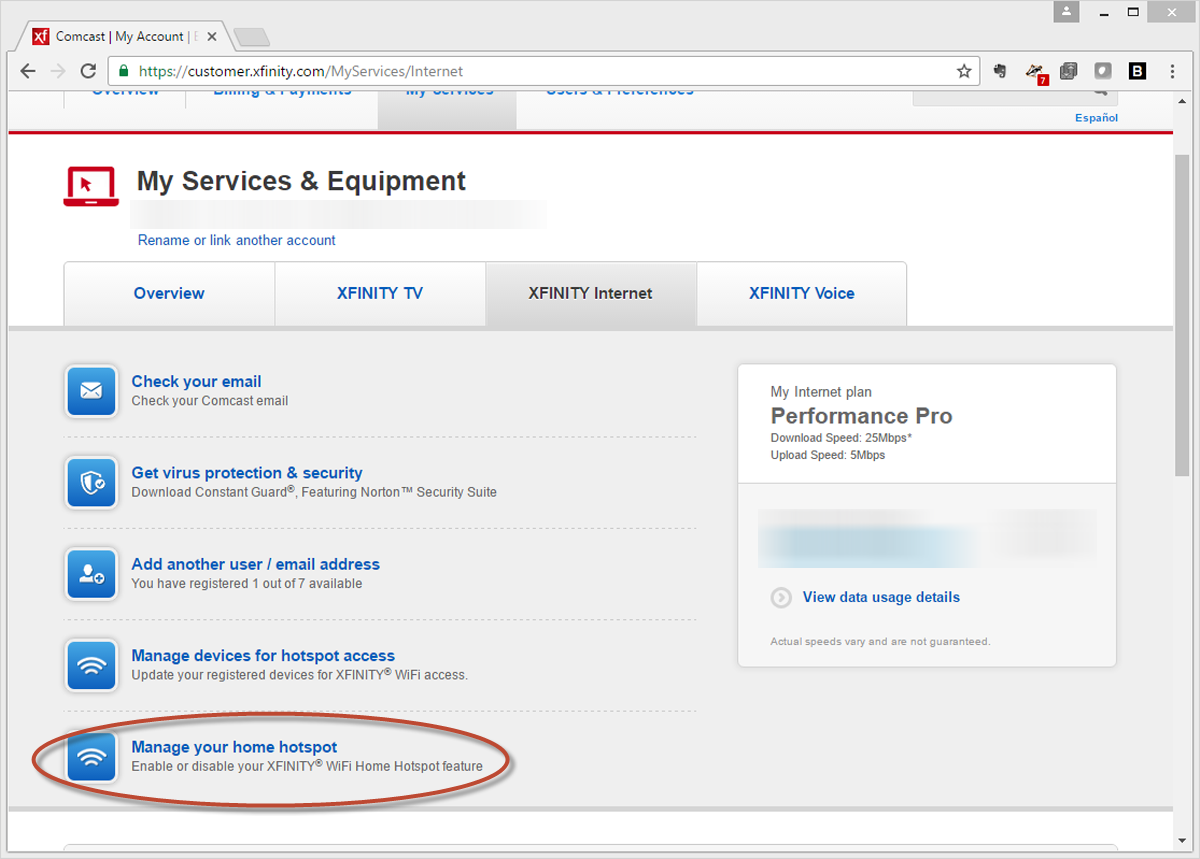Click the hotspot access WiFi icon
The image size is (1200, 859).
91,666
